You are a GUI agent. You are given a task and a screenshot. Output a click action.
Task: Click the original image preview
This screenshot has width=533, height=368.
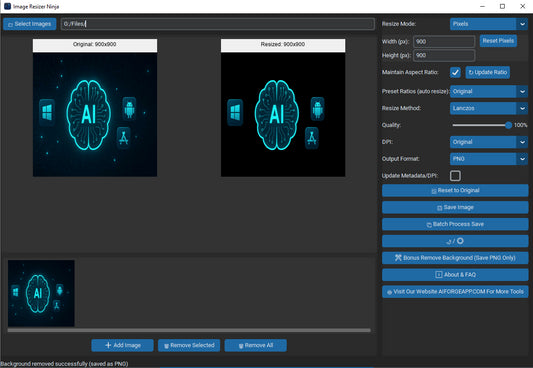[95, 115]
